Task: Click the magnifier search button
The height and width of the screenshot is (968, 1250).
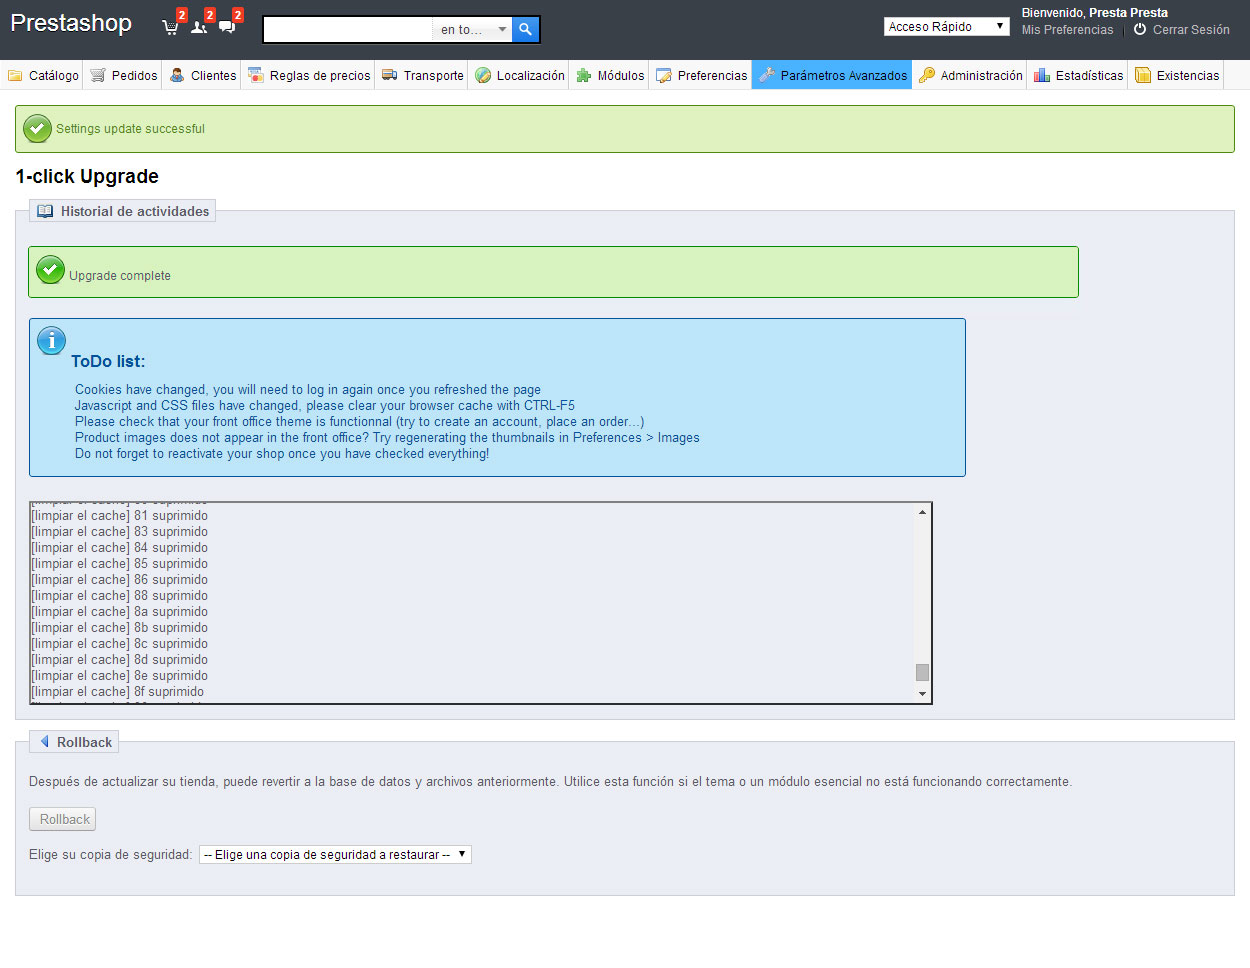Action: point(526,30)
